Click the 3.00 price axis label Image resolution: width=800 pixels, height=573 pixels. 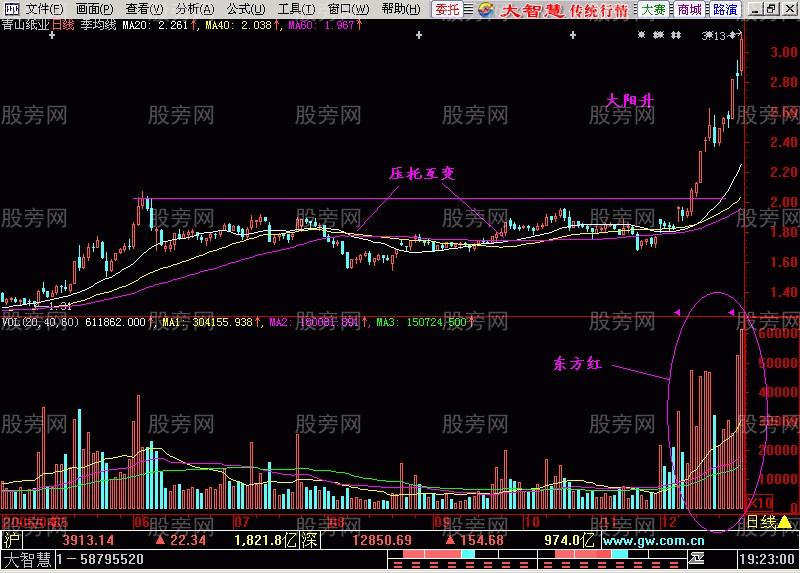(x=784, y=52)
